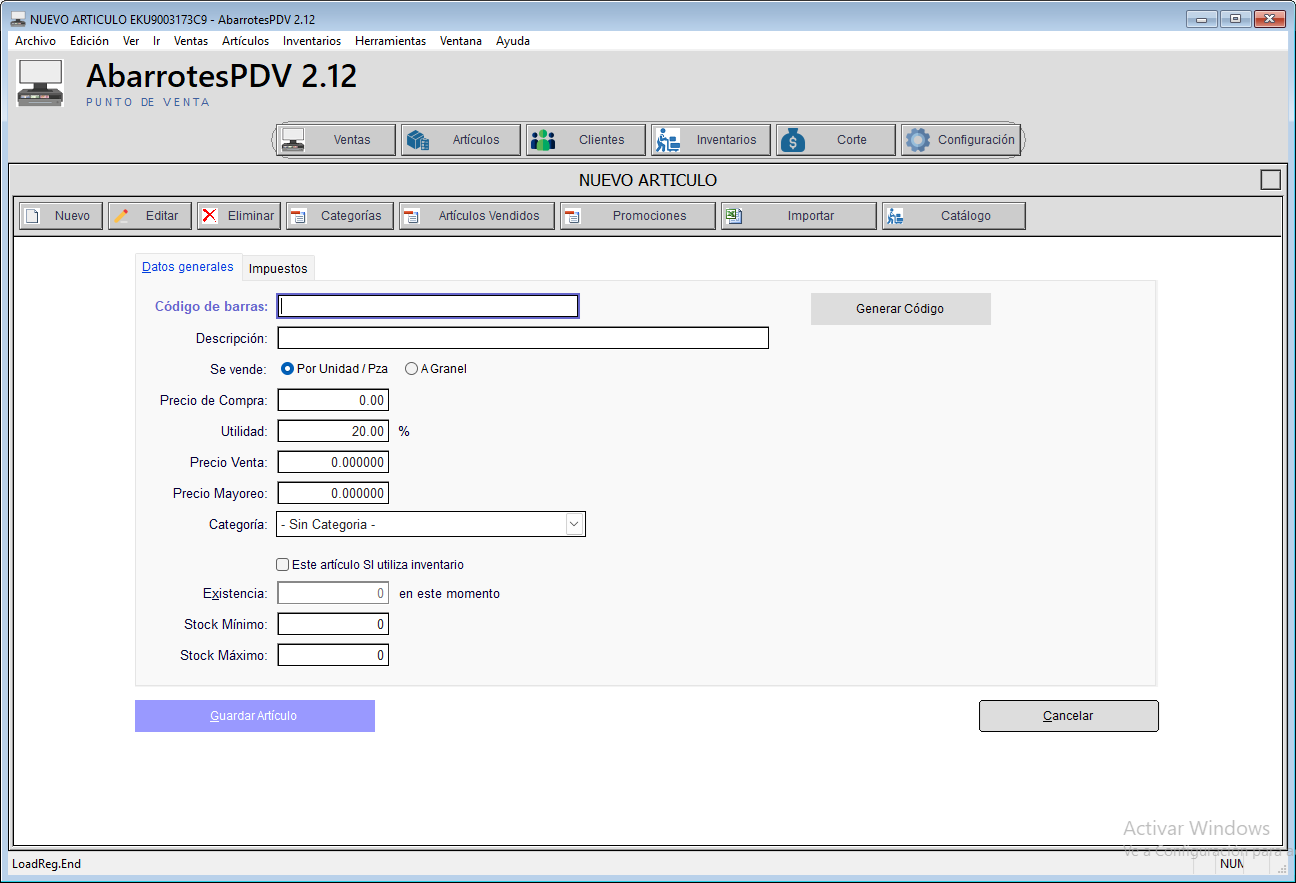Open the Categorías list
Image resolution: width=1296 pixels, height=883 pixels.
(x=340, y=216)
